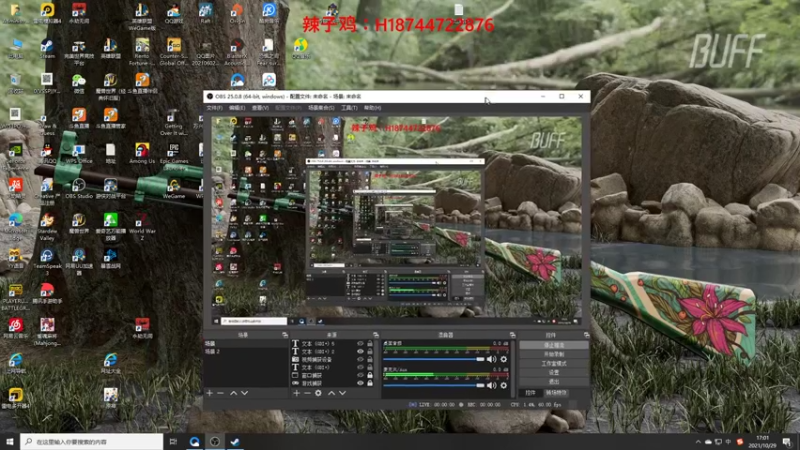This screenshot has width=800, height=450.
Task: Toggle the lock on 文本 (GDI+) 5 source
Action: point(370,343)
